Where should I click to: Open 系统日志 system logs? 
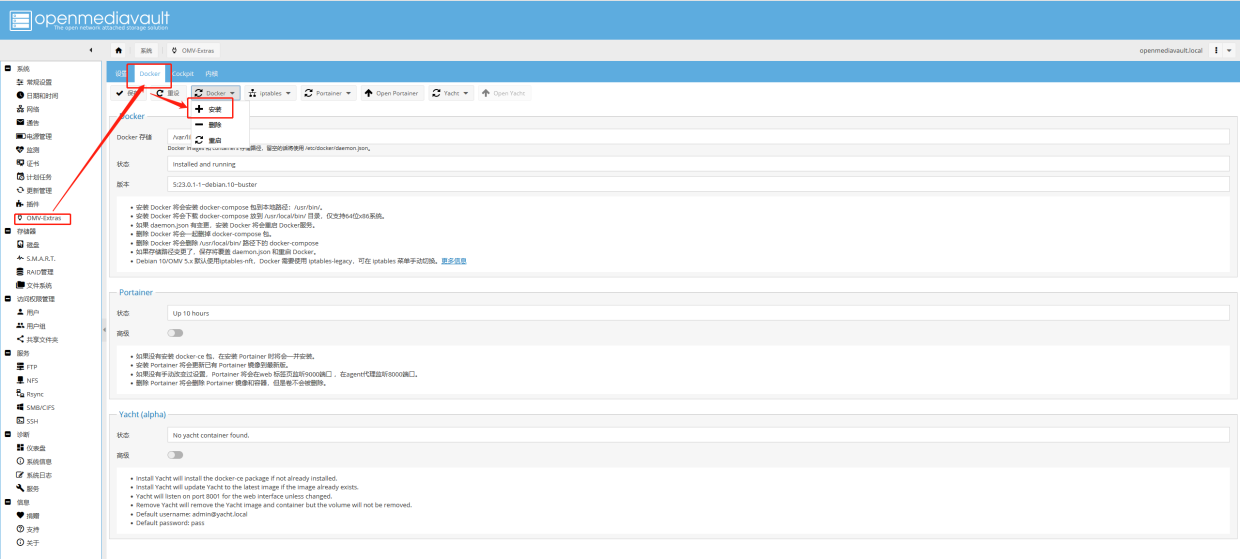pos(39,475)
